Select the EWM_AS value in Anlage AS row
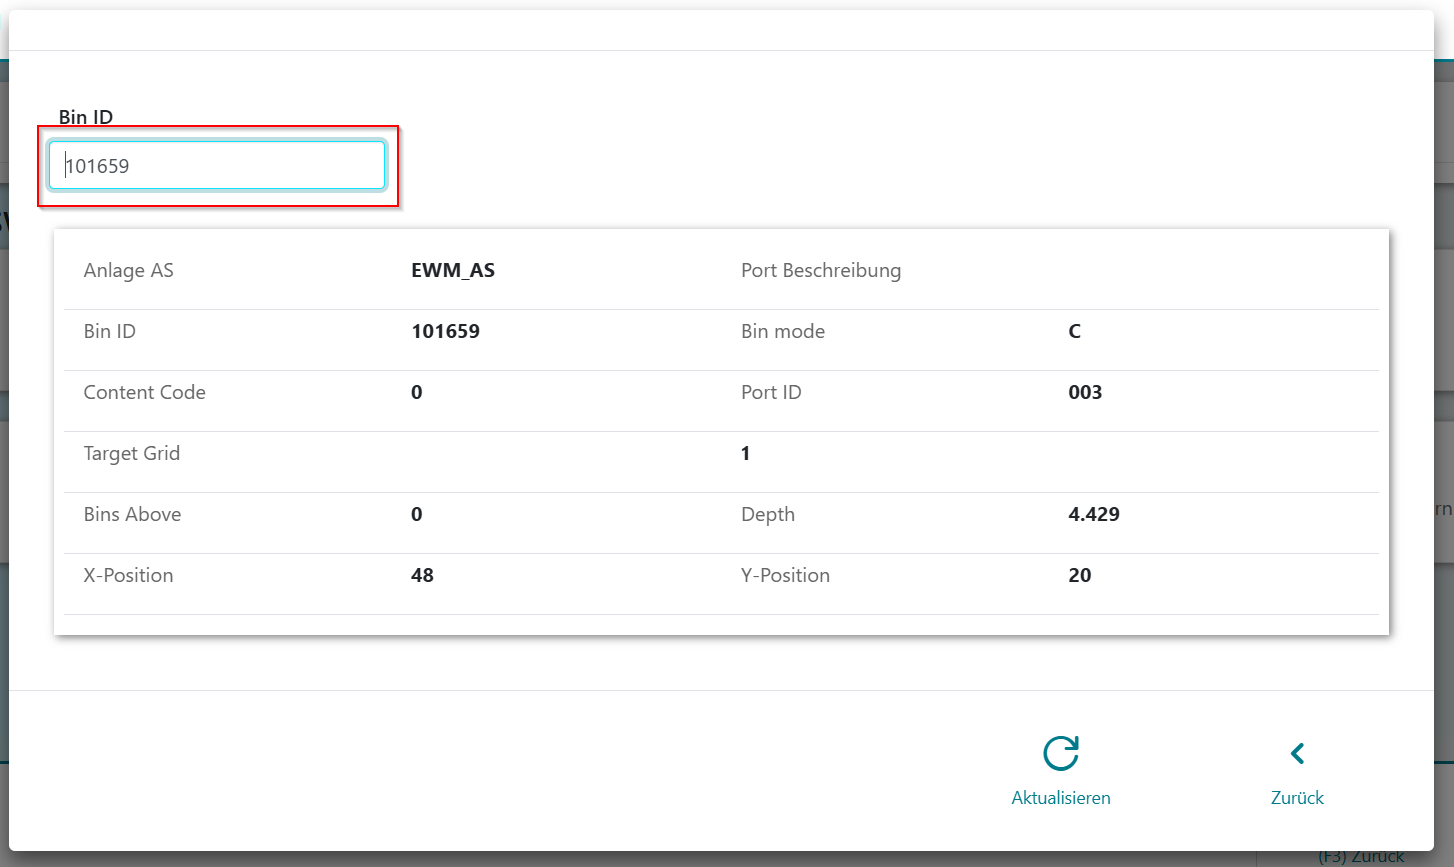 click(x=453, y=271)
